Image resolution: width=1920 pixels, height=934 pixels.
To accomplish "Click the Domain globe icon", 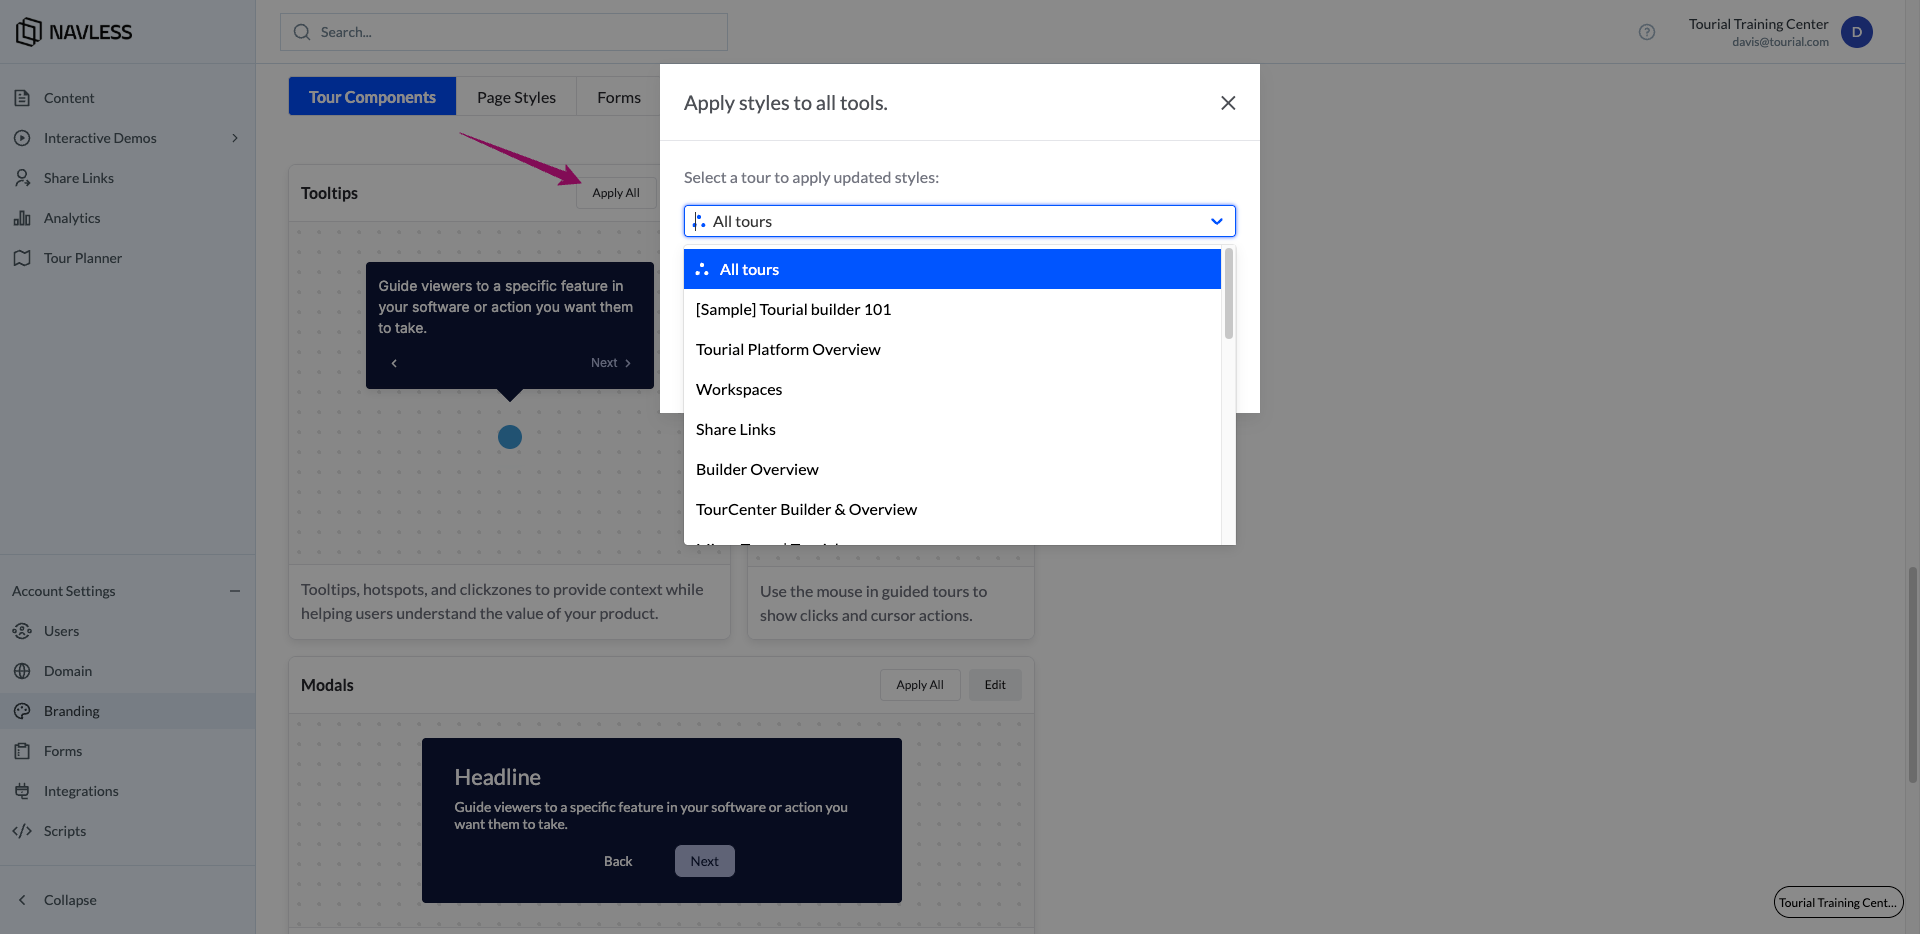I will pyautogui.click(x=22, y=671).
